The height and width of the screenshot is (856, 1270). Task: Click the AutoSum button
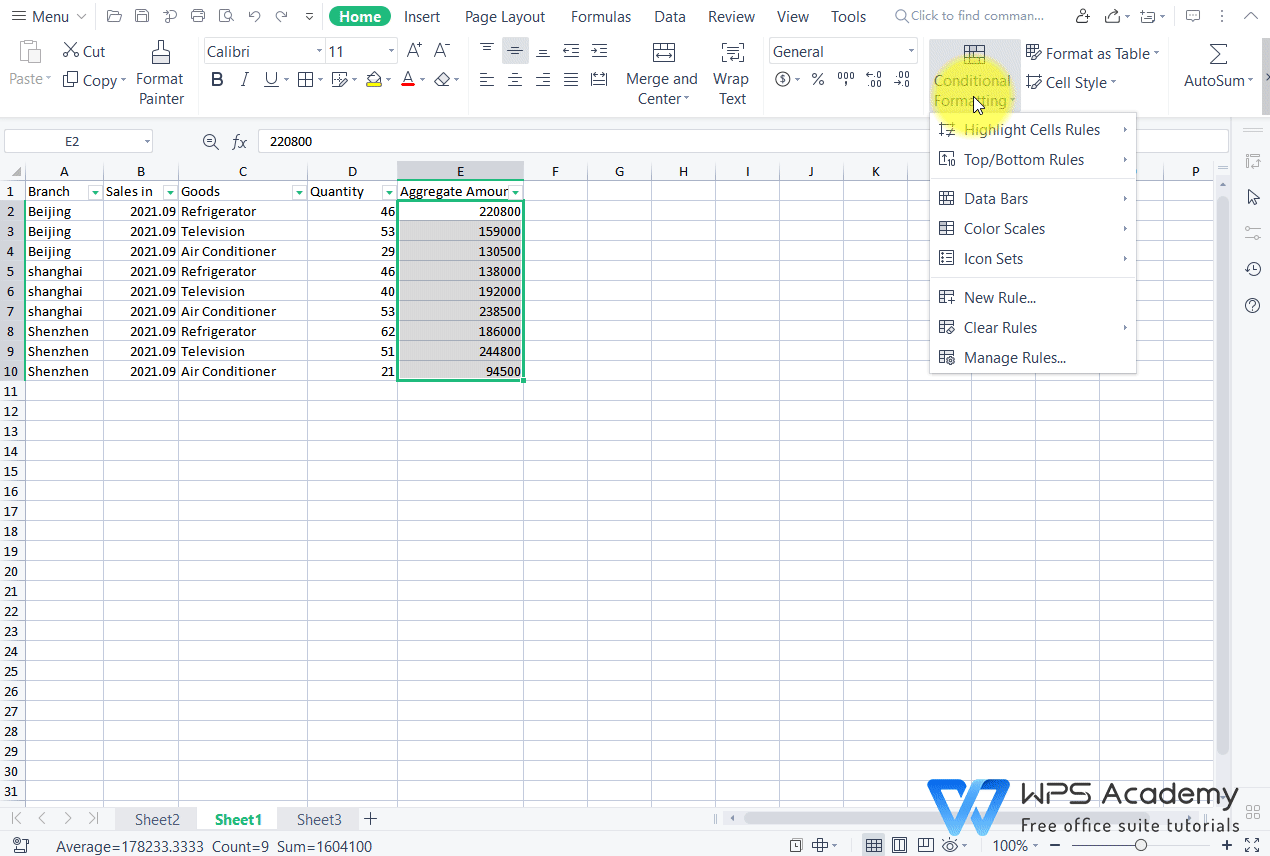tap(1219, 66)
